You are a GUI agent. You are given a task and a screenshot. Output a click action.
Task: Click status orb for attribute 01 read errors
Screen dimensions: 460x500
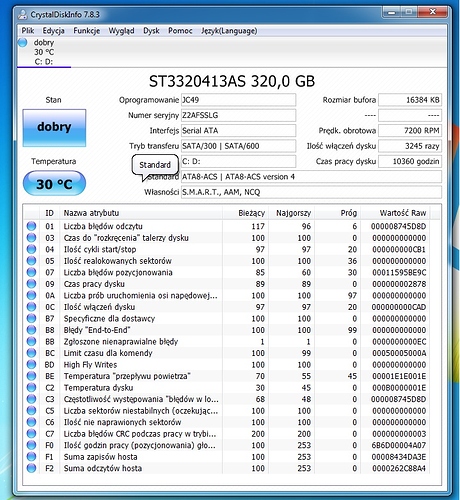pyautogui.click(x=31, y=226)
